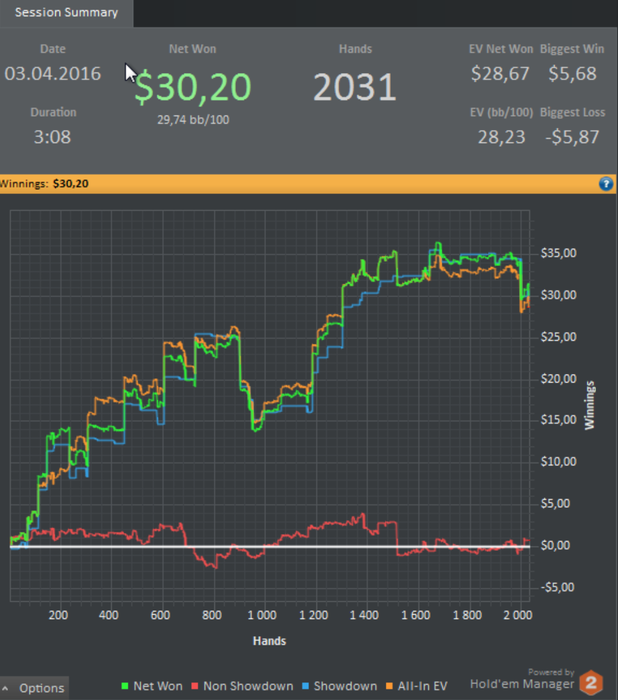Open the blue help question-mark icon
The image size is (618, 700).
pyautogui.click(x=605, y=184)
